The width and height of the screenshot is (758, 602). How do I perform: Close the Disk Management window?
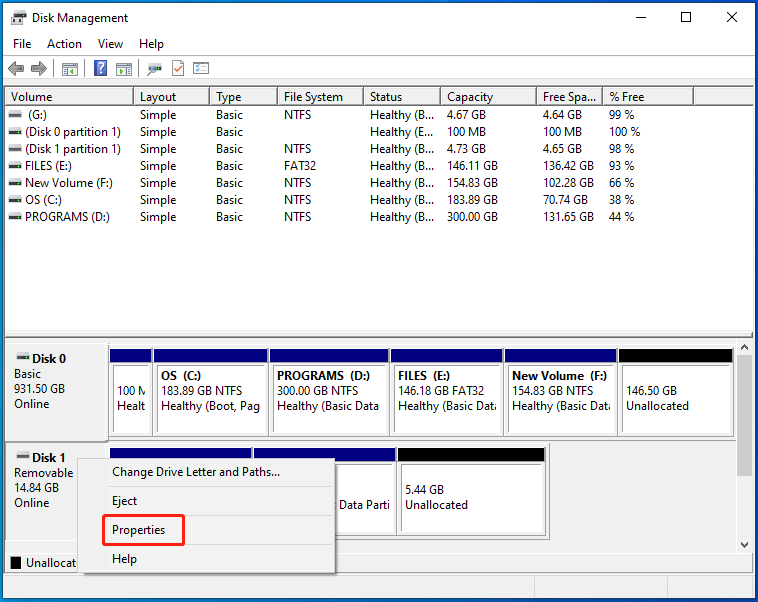pyautogui.click(x=732, y=18)
